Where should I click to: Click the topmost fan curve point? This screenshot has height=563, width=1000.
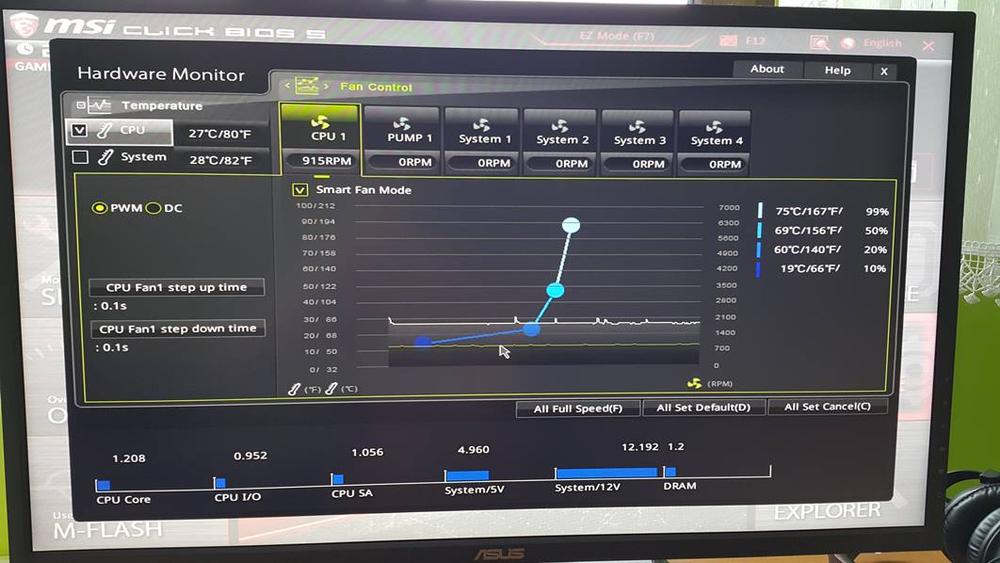coord(571,225)
